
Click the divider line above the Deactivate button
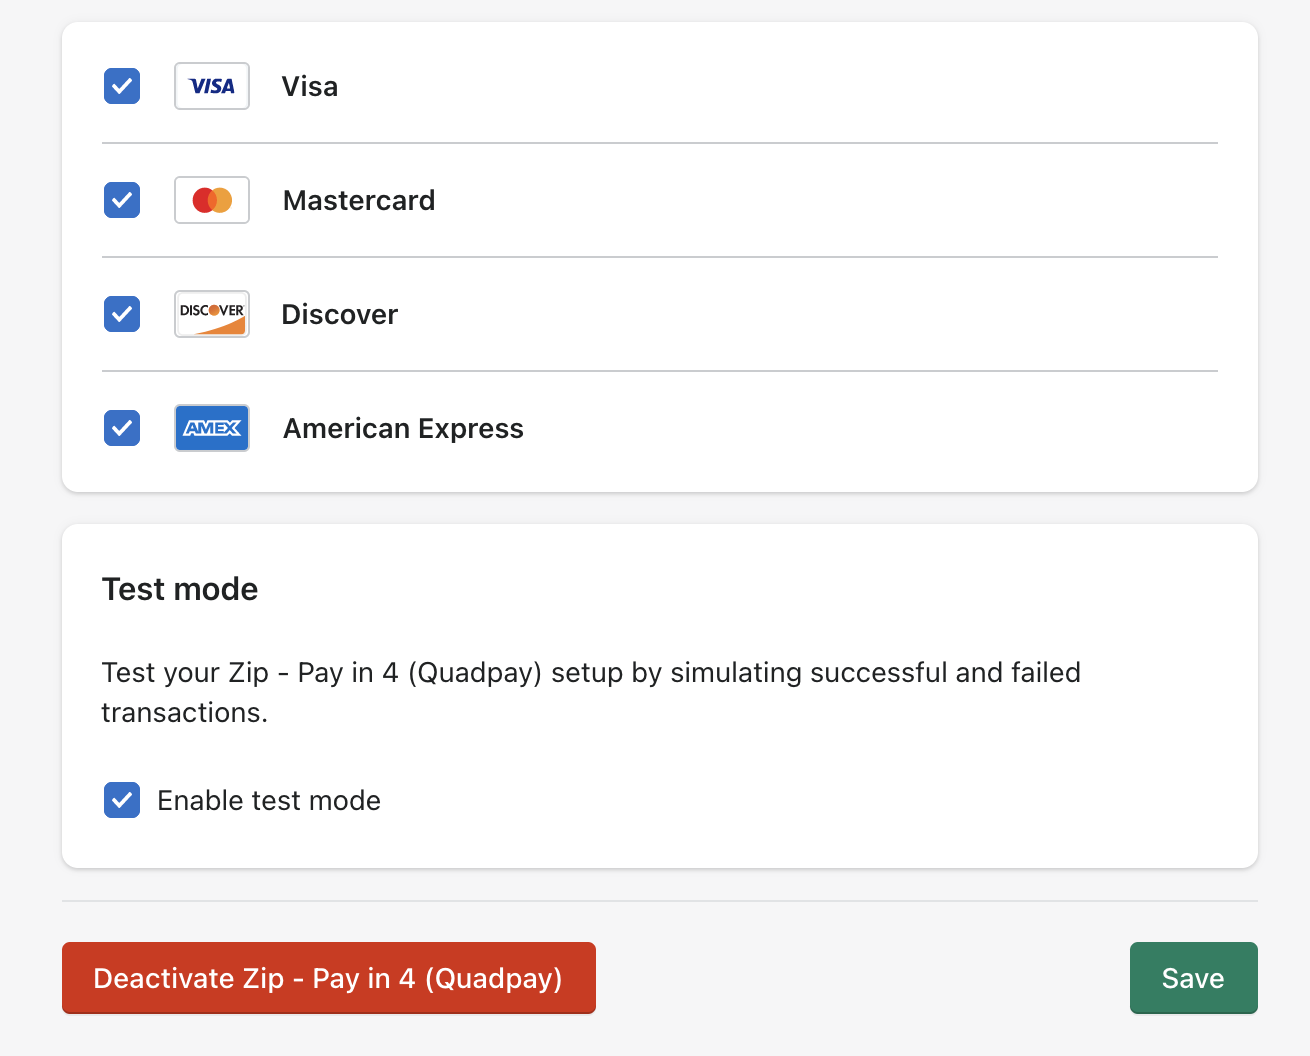(x=660, y=901)
